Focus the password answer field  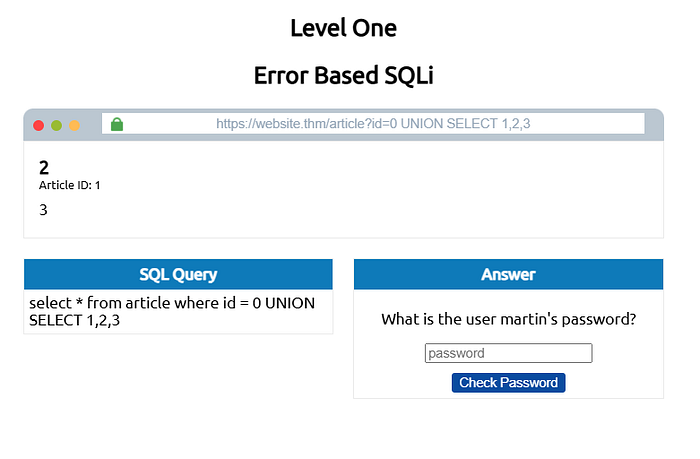tap(508, 353)
